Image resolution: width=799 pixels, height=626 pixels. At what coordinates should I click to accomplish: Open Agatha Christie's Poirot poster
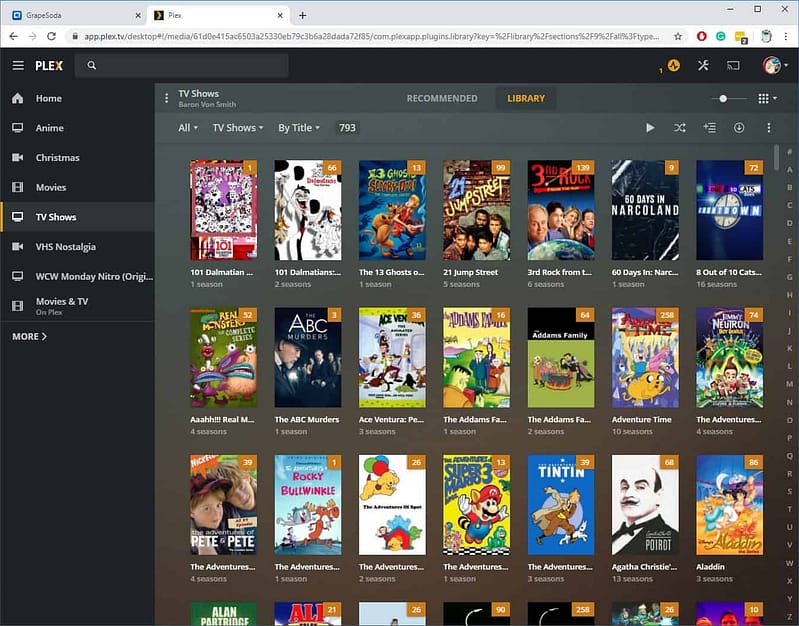[645, 505]
